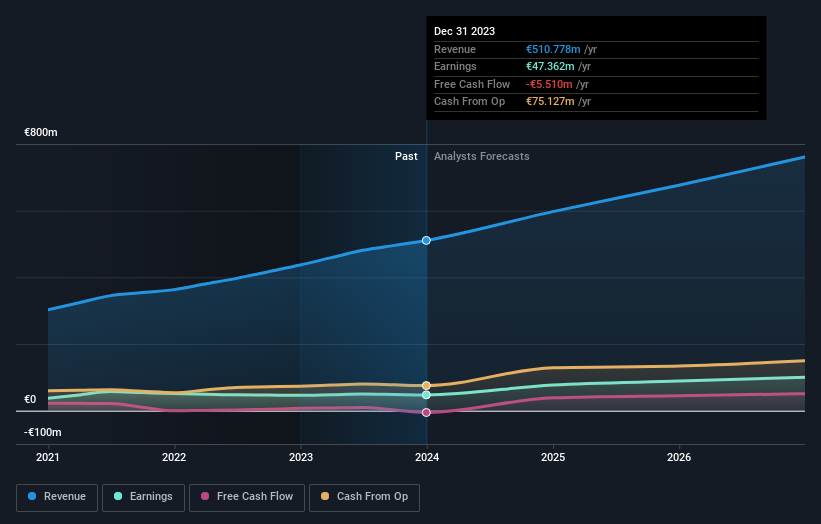
Task: Click the €47.362m earnings value
Action: click(x=550, y=66)
